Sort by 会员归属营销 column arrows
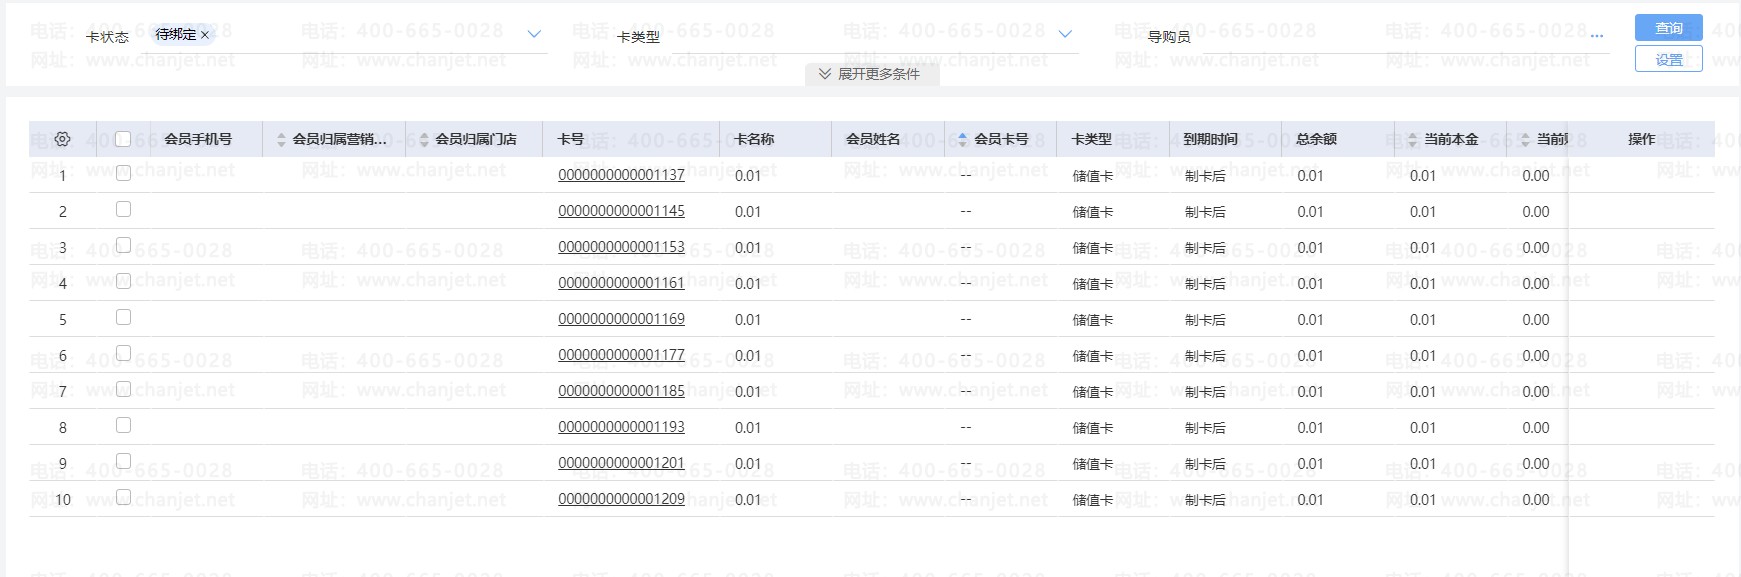The height and width of the screenshot is (577, 1741). click(281, 139)
